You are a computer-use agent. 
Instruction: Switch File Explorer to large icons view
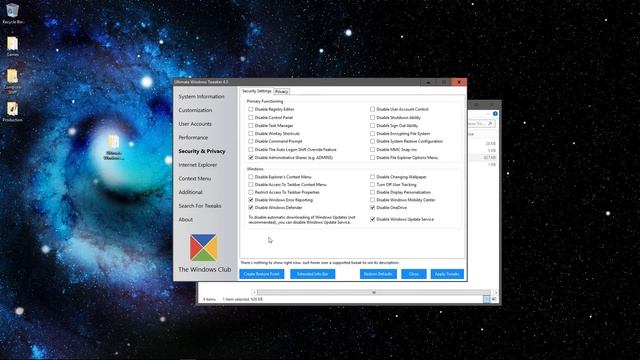click(x=494, y=299)
